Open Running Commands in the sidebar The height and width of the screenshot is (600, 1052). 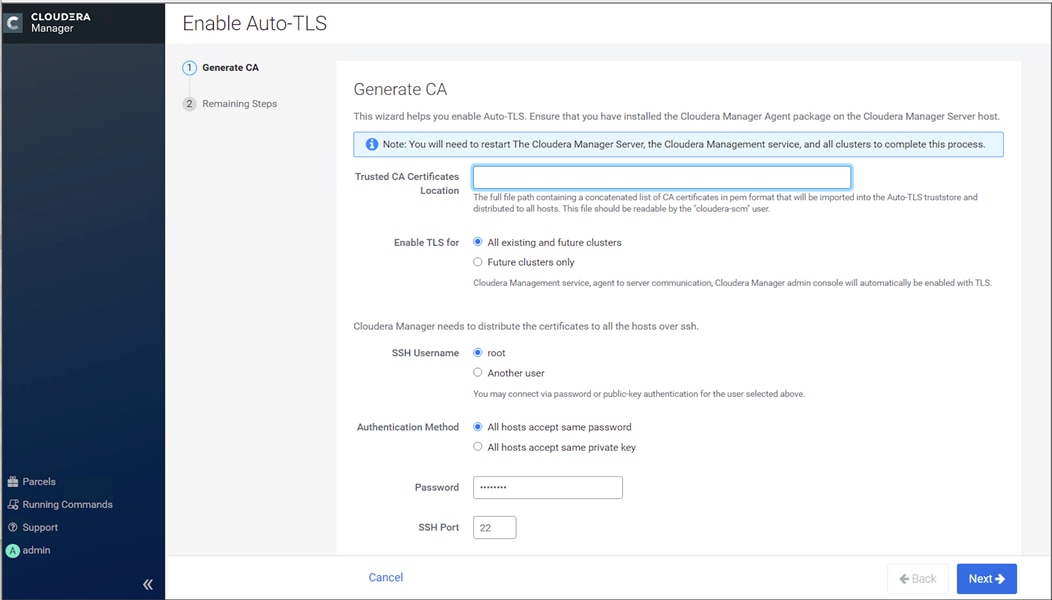pyautogui.click(x=67, y=505)
